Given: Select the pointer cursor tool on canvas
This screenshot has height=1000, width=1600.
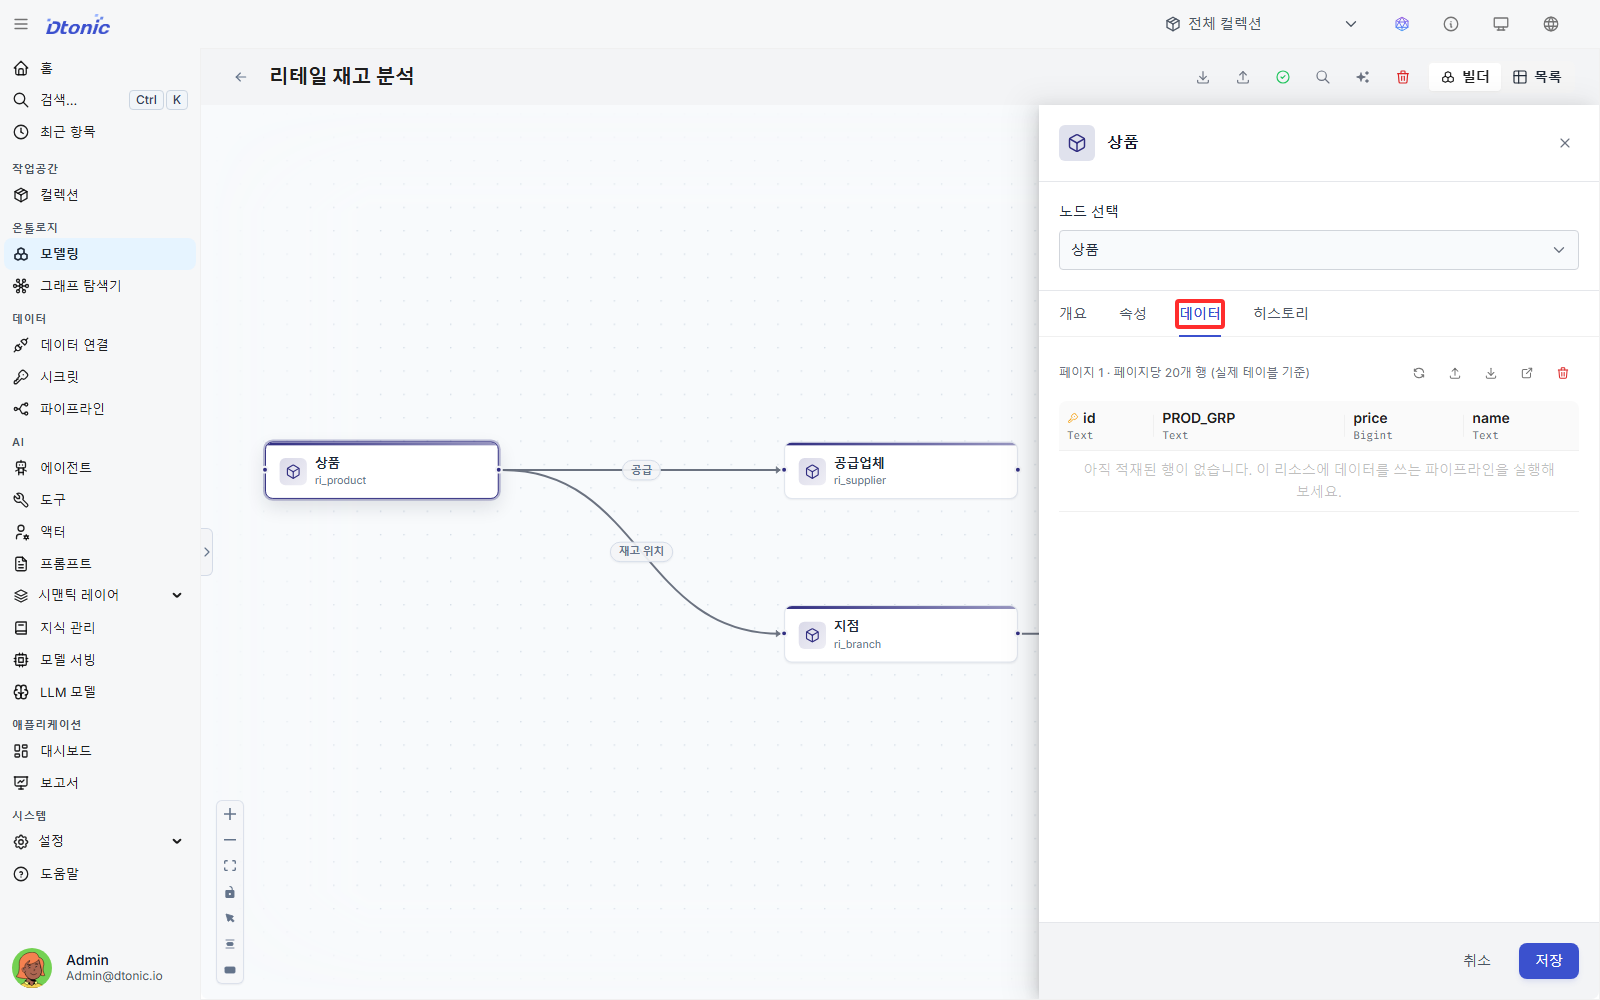Looking at the screenshot, I should click(230, 918).
